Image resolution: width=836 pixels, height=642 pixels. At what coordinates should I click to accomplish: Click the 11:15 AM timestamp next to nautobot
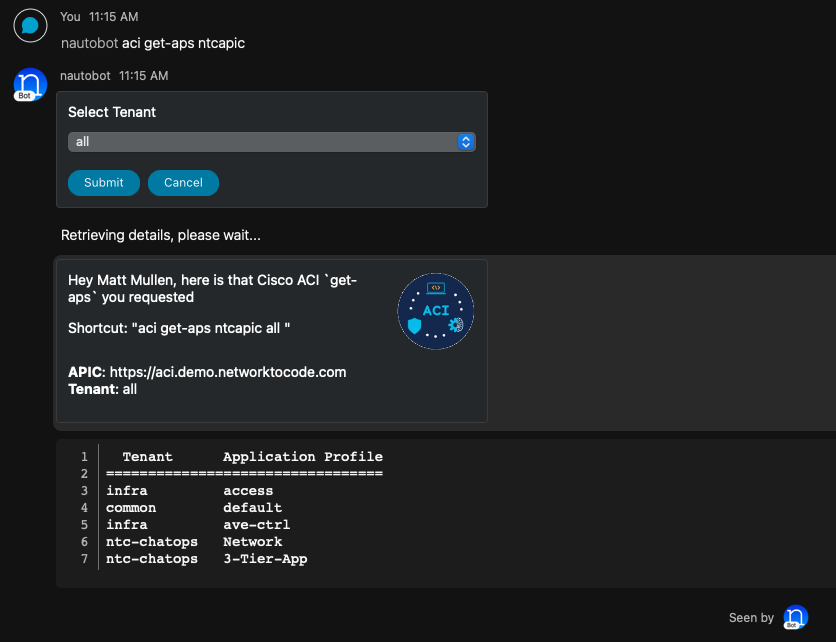point(143,76)
